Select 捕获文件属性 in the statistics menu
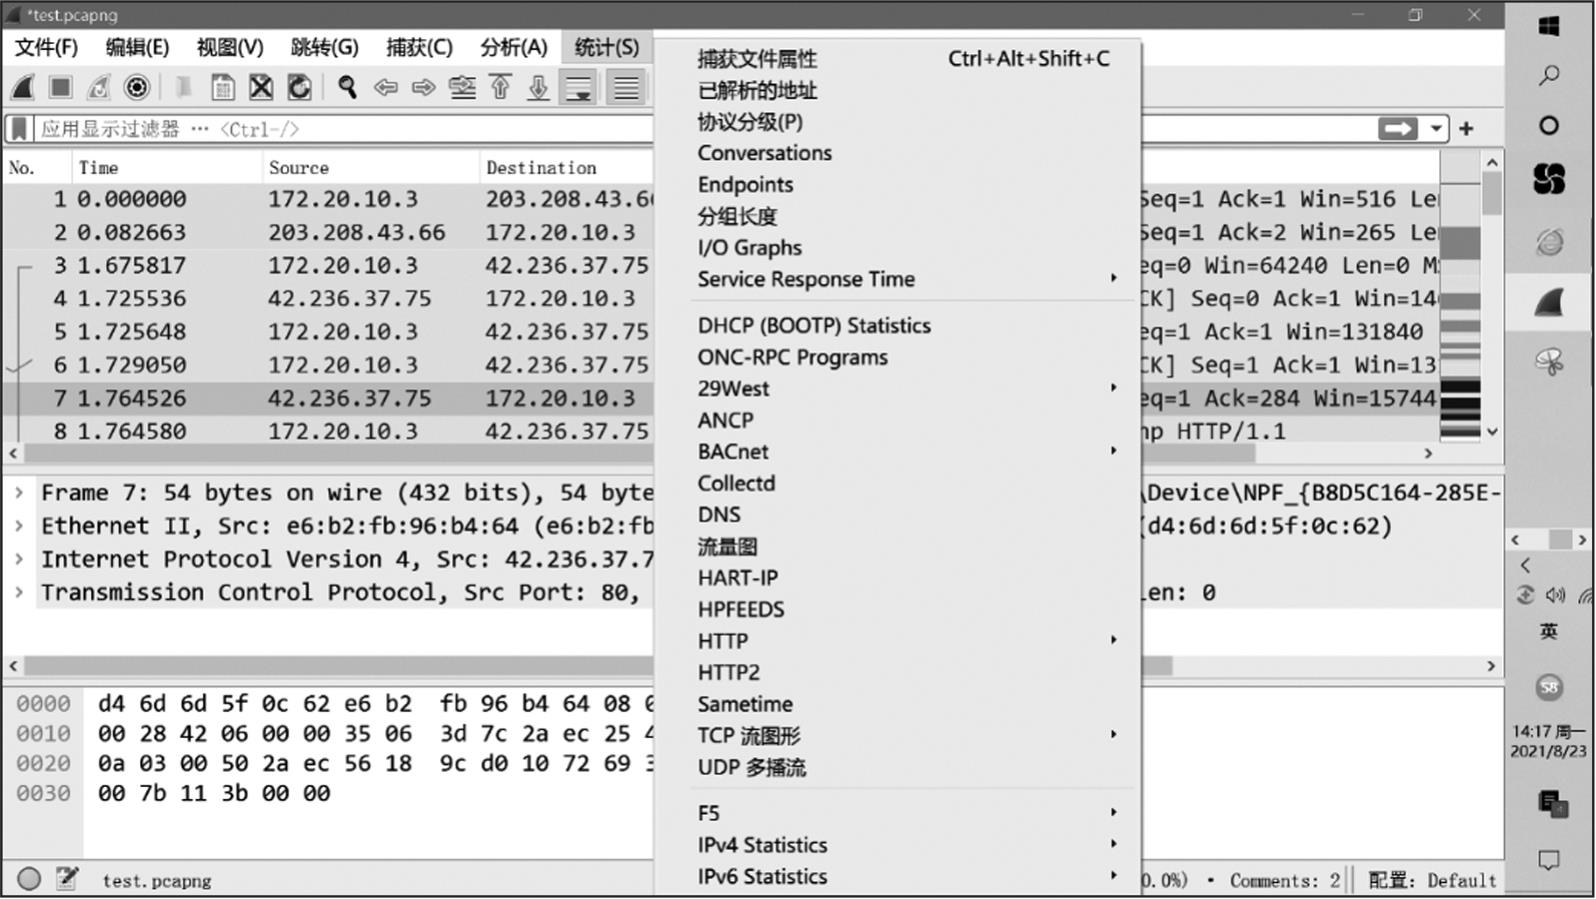This screenshot has height=899, width=1596. [x=897, y=59]
